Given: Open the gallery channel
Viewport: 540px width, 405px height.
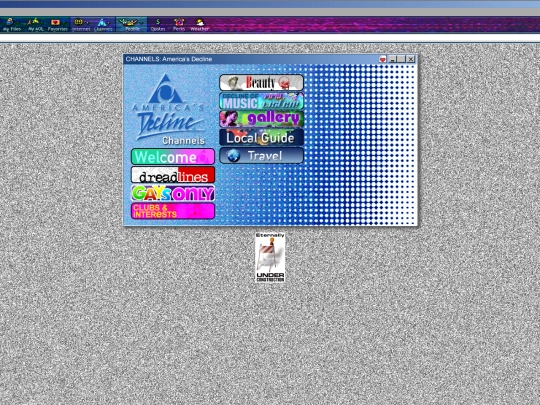Looking at the screenshot, I should [261, 119].
